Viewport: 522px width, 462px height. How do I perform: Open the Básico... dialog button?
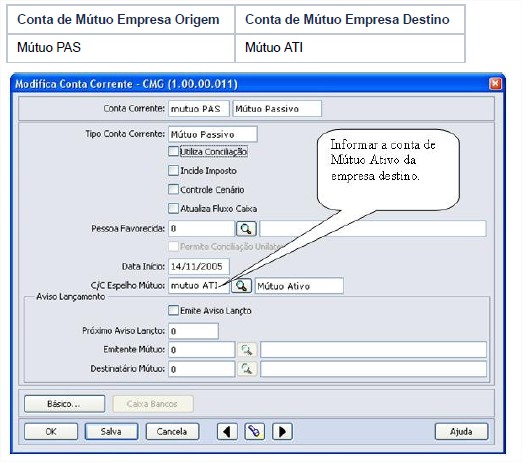click(x=64, y=404)
